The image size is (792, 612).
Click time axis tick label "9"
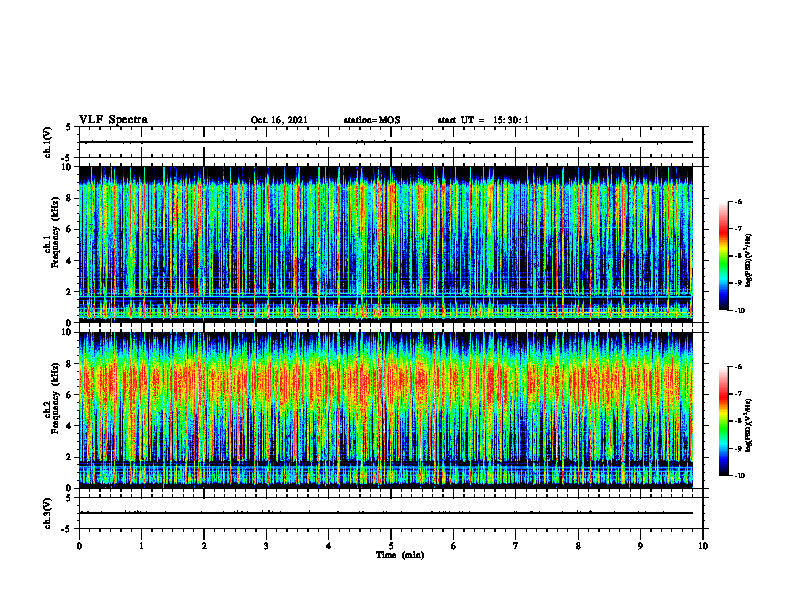[x=640, y=546]
